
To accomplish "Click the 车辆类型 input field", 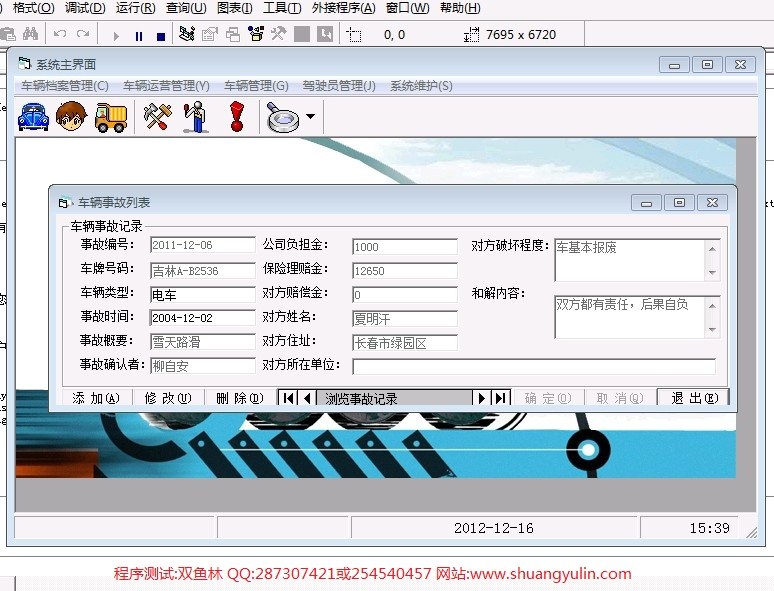I will [x=203, y=295].
